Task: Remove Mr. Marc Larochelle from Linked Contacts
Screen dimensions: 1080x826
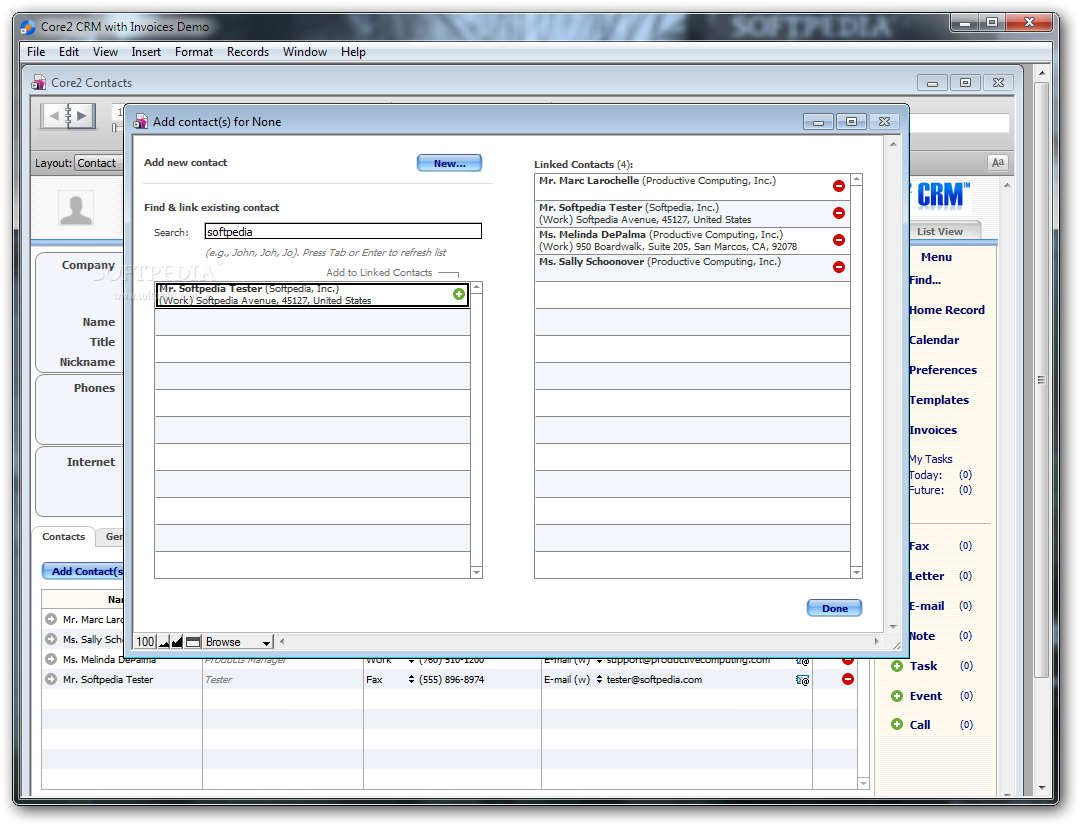Action: 838,186
